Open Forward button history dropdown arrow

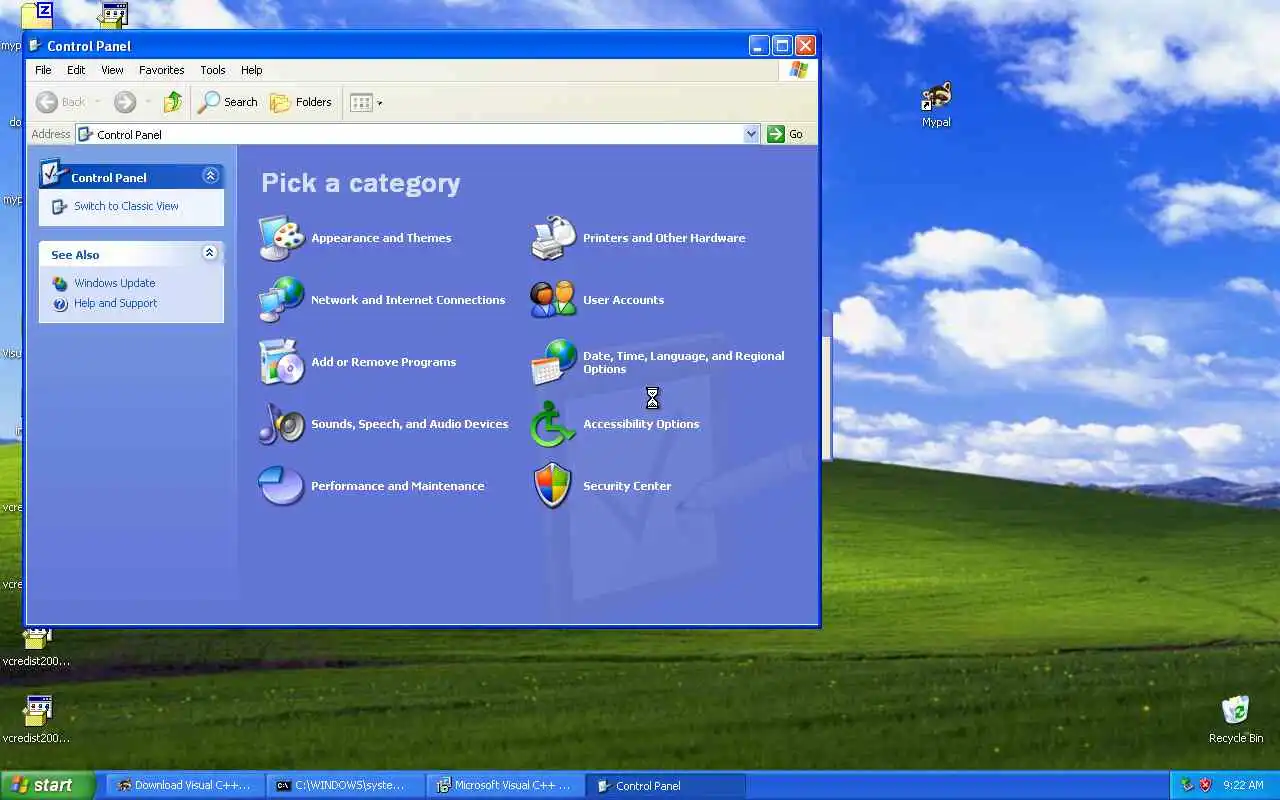pos(148,102)
